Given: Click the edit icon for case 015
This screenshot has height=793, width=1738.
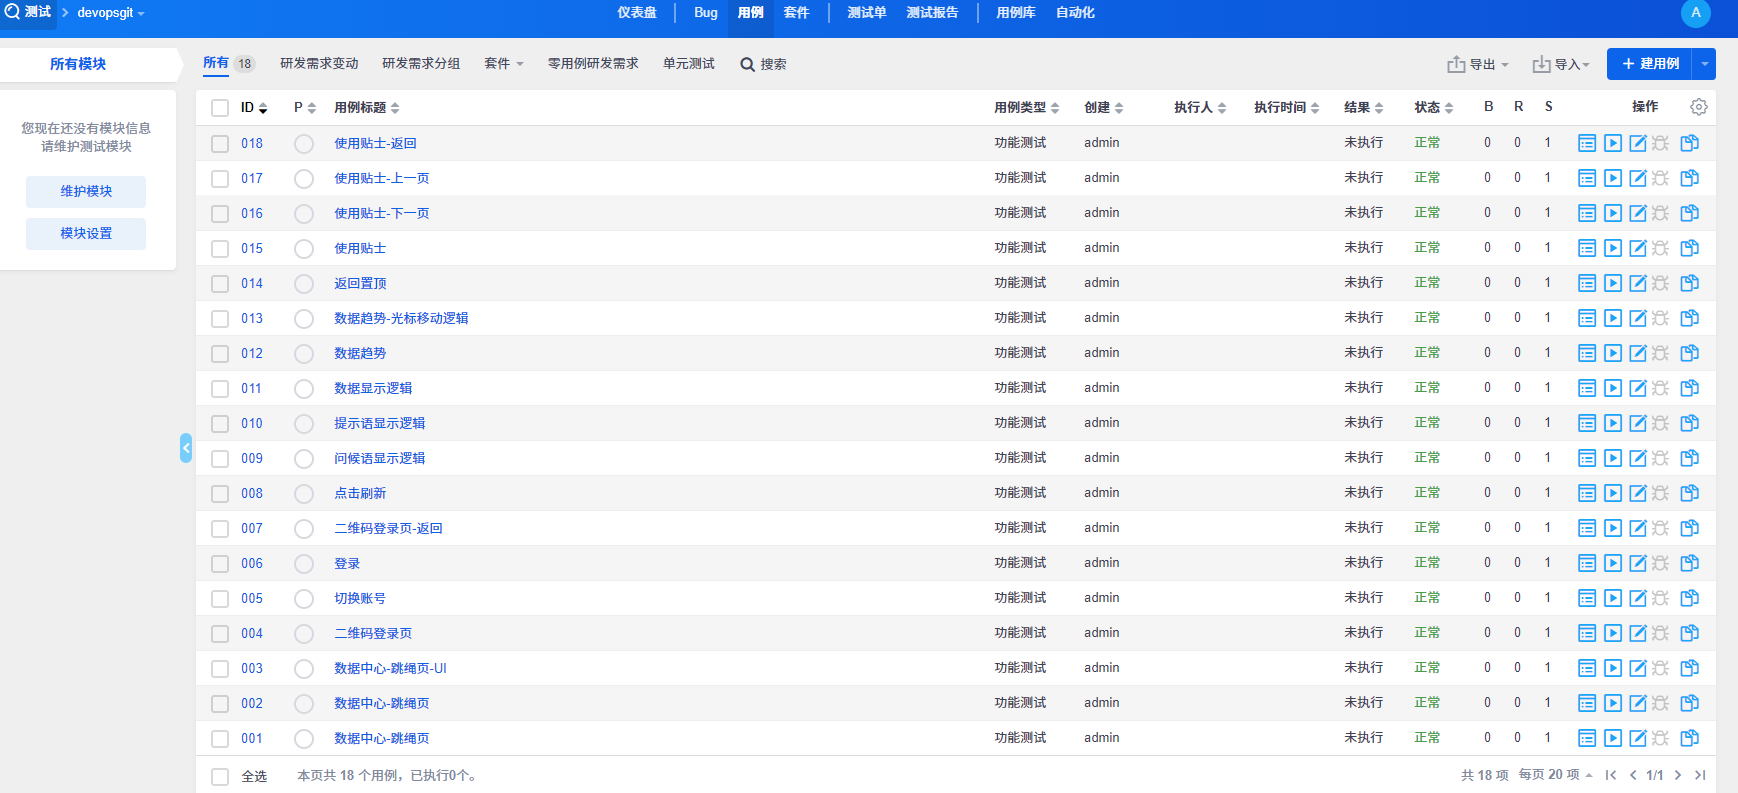Looking at the screenshot, I should tap(1637, 248).
